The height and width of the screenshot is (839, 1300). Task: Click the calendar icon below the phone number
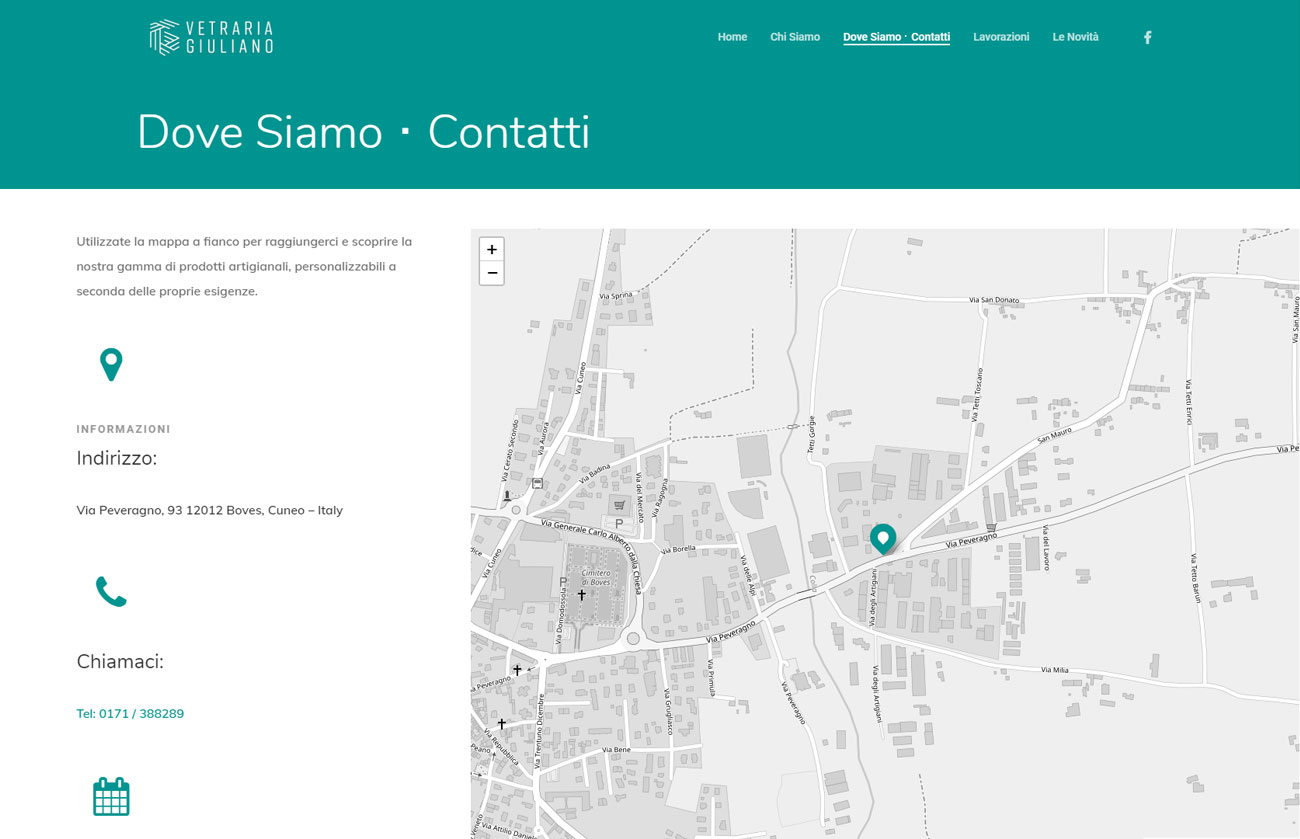tap(111, 797)
